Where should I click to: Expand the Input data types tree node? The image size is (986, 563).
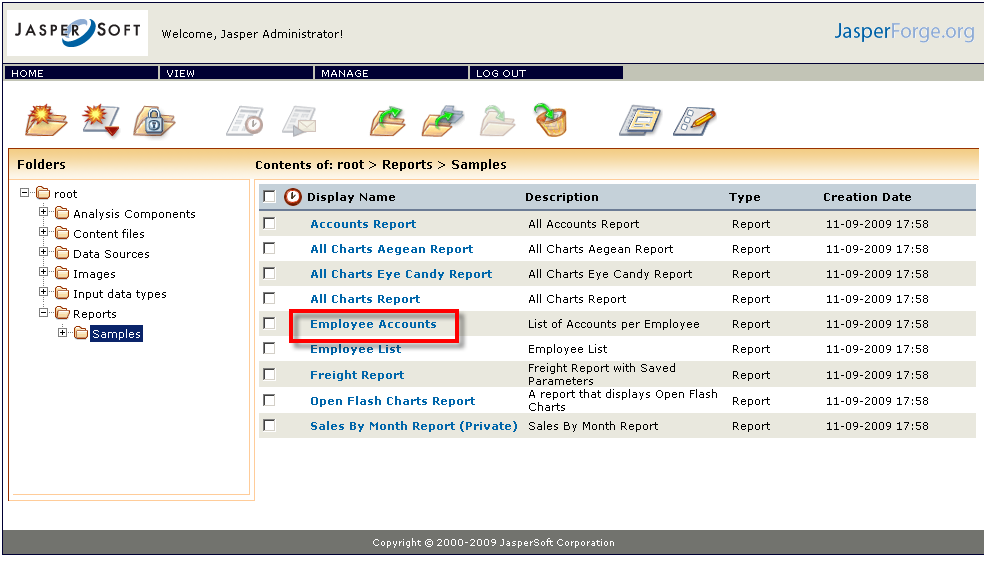[x=43, y=292]
